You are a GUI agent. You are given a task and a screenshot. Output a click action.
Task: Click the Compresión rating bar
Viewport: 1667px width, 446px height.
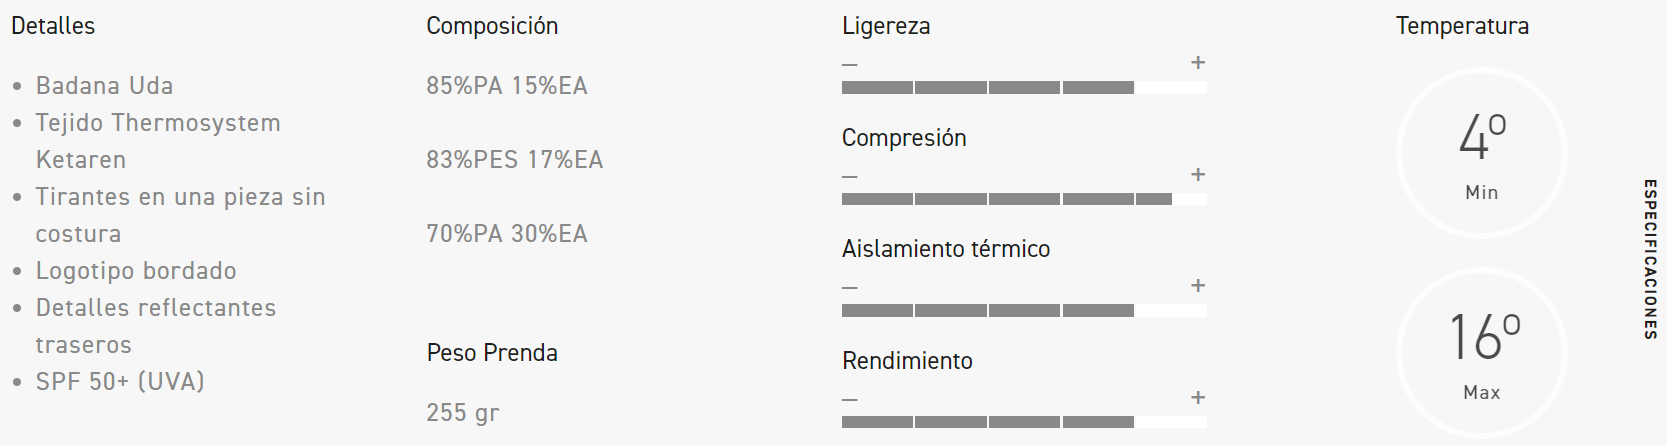[1024, 199]
